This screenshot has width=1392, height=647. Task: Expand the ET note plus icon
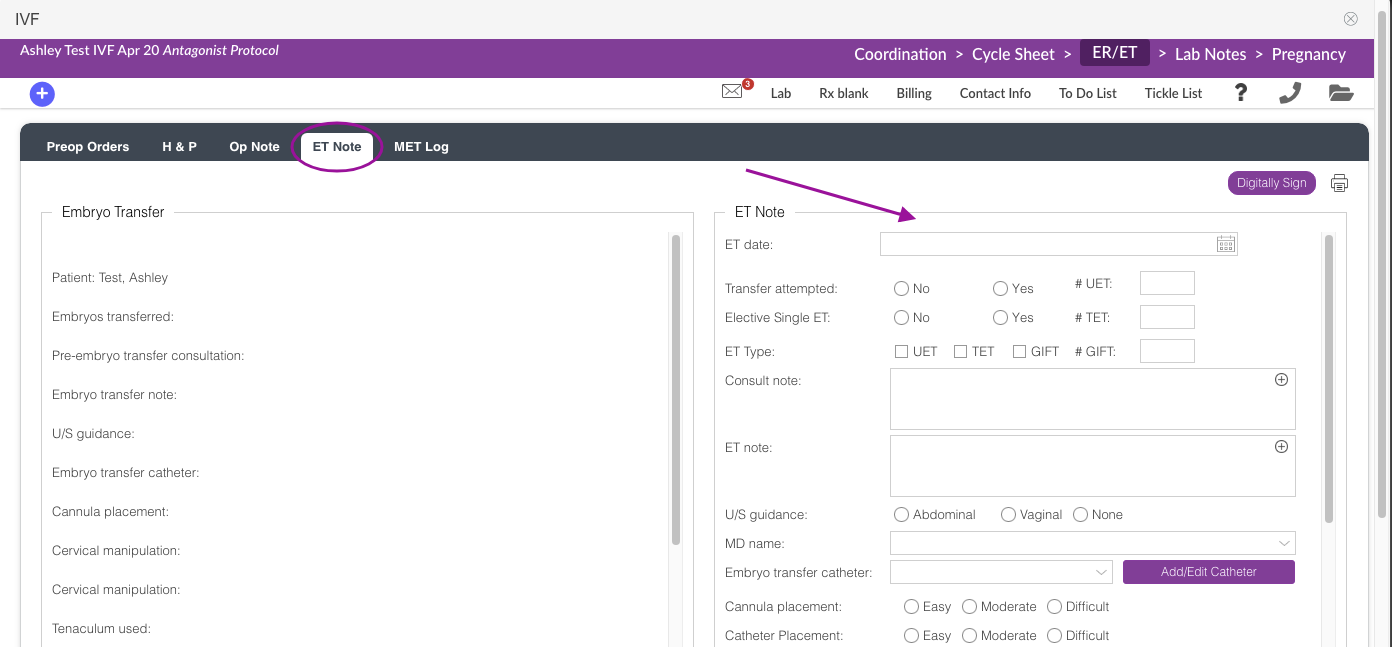(1281, 447)
